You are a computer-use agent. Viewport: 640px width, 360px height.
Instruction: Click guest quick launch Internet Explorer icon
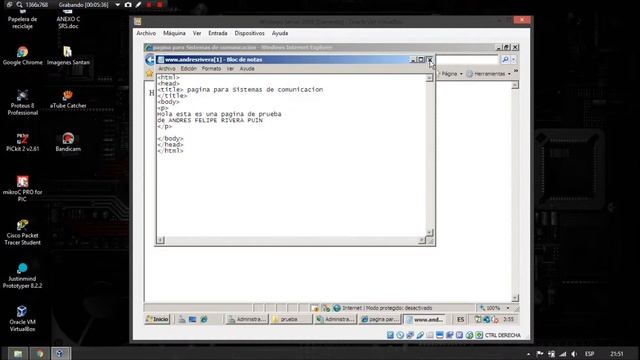pos(204,319)
